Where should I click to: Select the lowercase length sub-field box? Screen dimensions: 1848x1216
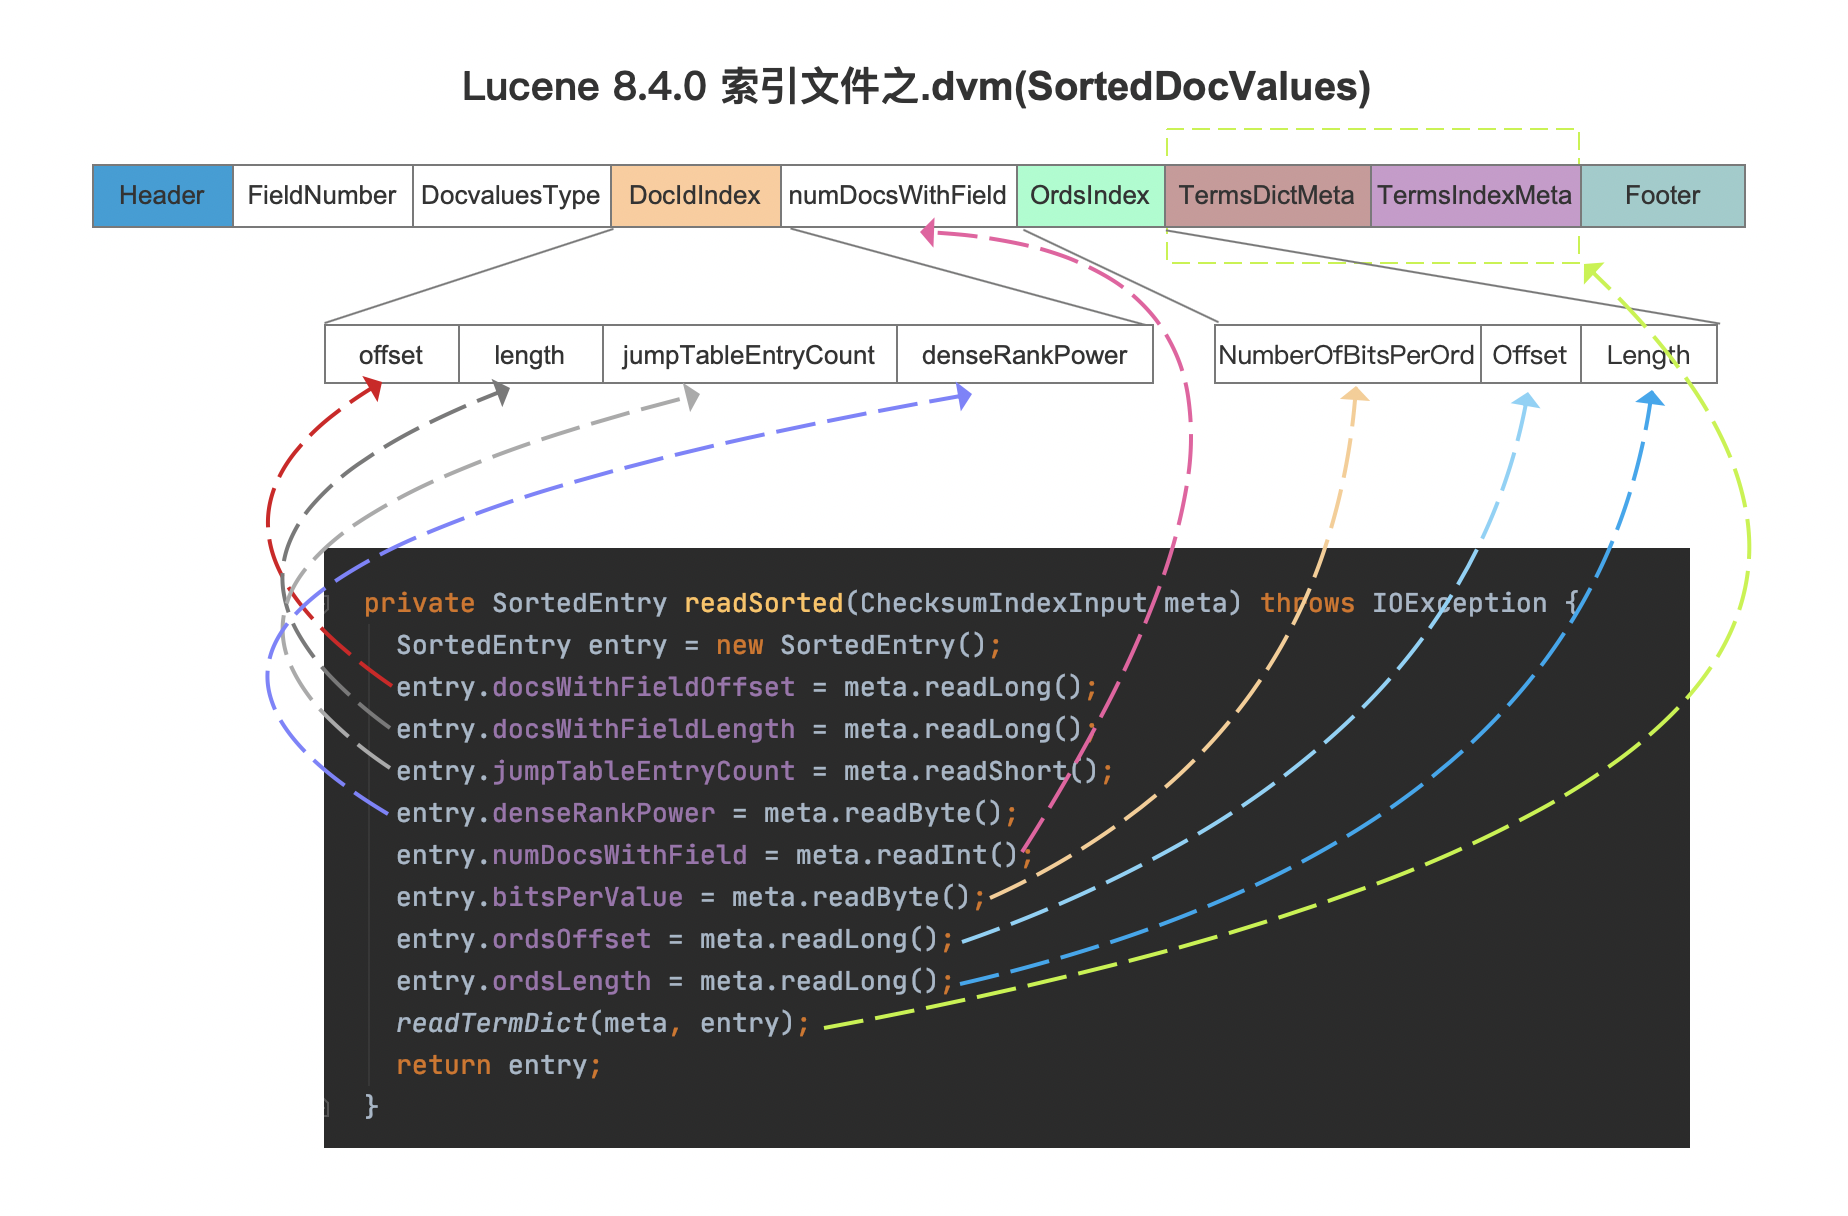pos(530,355)
